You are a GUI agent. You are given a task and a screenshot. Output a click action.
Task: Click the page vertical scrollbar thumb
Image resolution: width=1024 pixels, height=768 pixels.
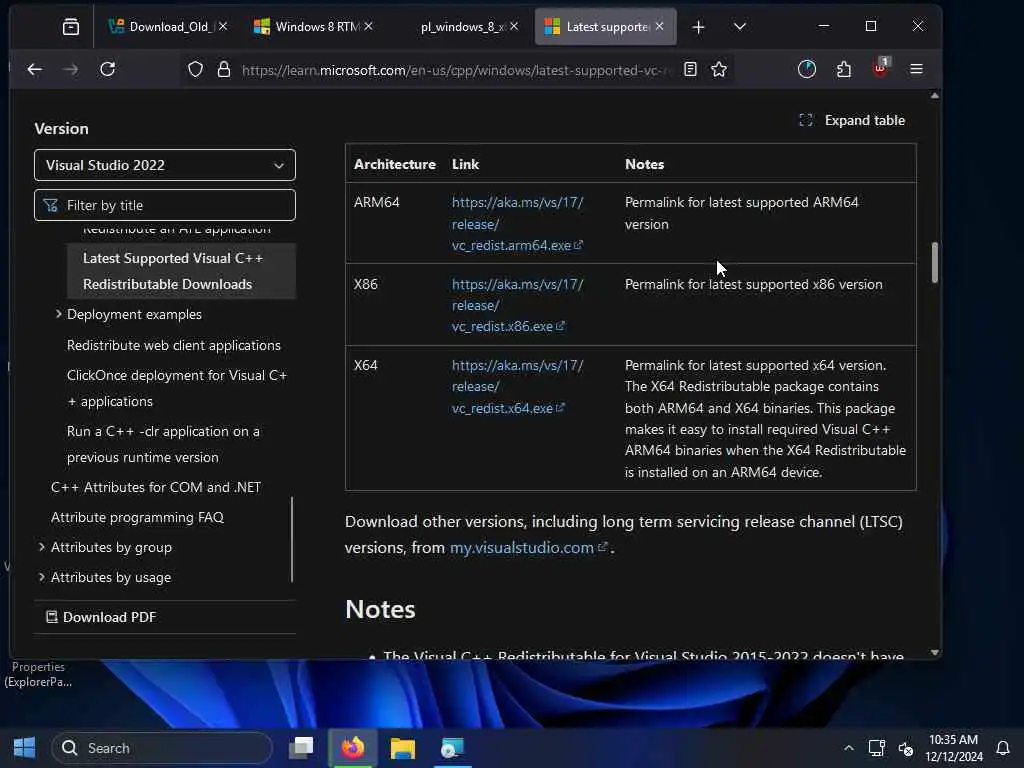[x=935, y=263]
